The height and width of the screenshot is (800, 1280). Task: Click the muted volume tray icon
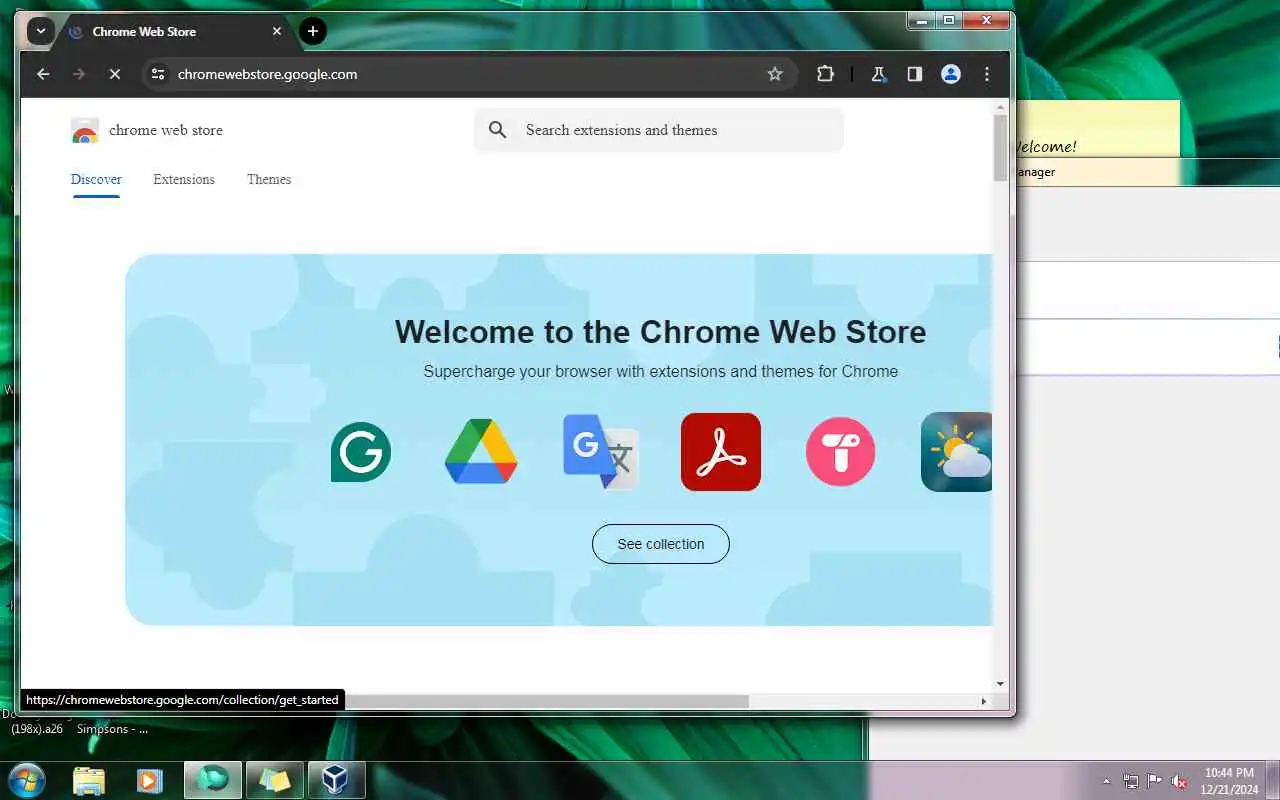[1180, 781]
